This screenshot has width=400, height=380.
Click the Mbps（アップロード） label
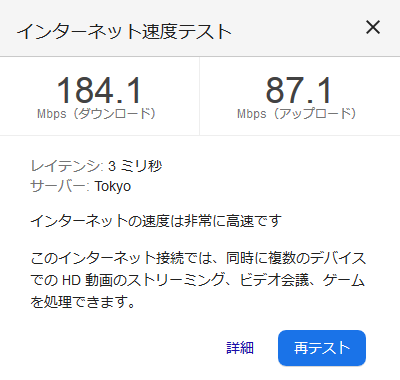coord(297,114)
